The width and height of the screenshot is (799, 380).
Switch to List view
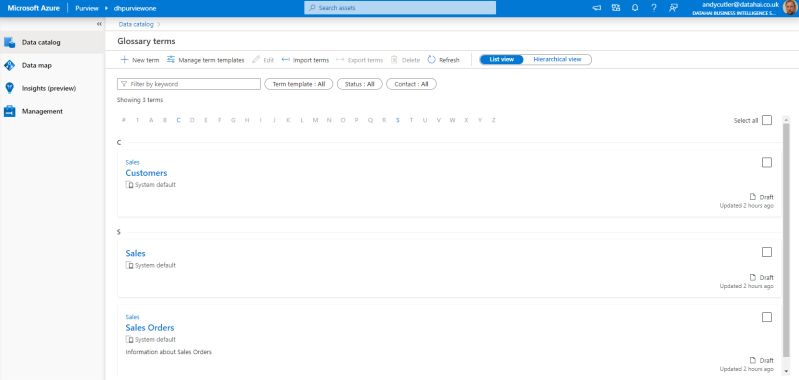[x=501, y=60]
